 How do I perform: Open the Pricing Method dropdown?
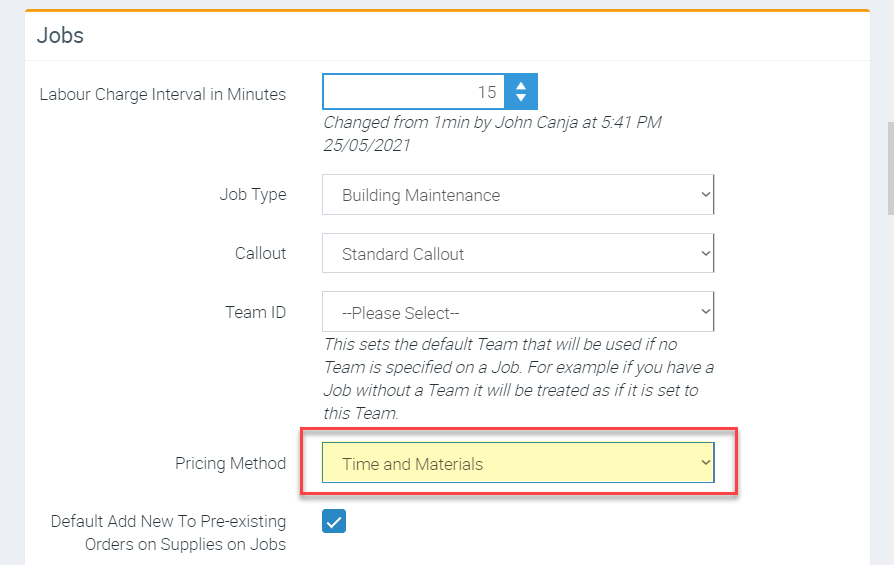coord(517,463)
